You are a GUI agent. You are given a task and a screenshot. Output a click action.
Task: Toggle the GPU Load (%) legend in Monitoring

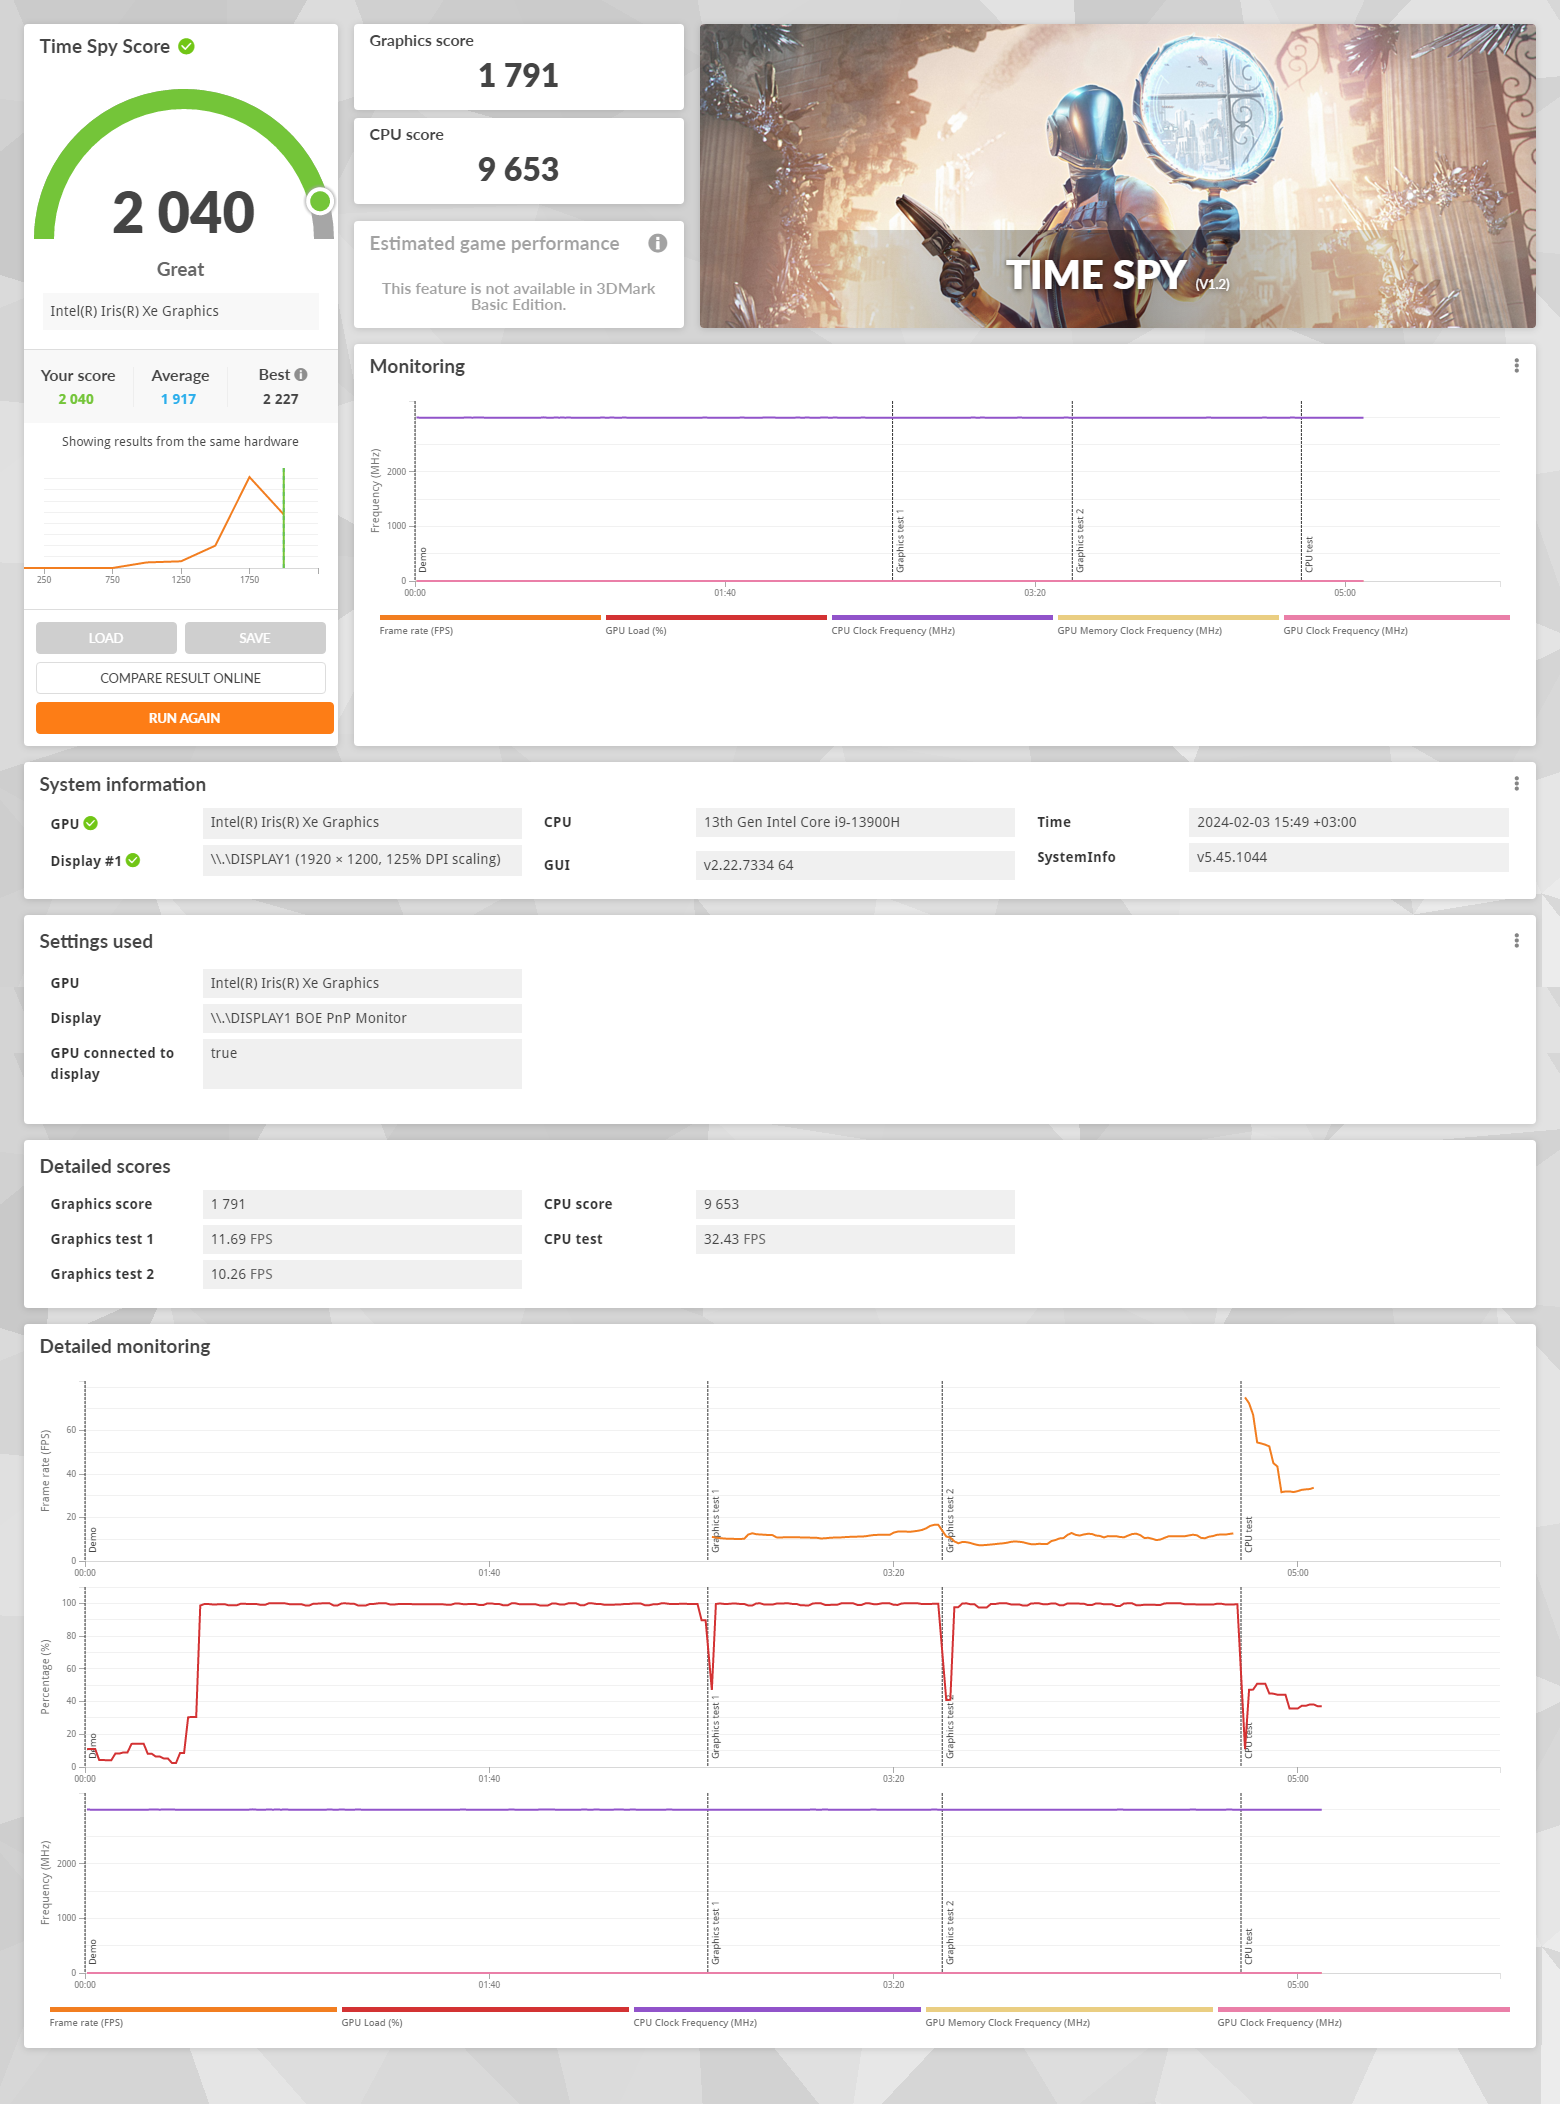716,625
